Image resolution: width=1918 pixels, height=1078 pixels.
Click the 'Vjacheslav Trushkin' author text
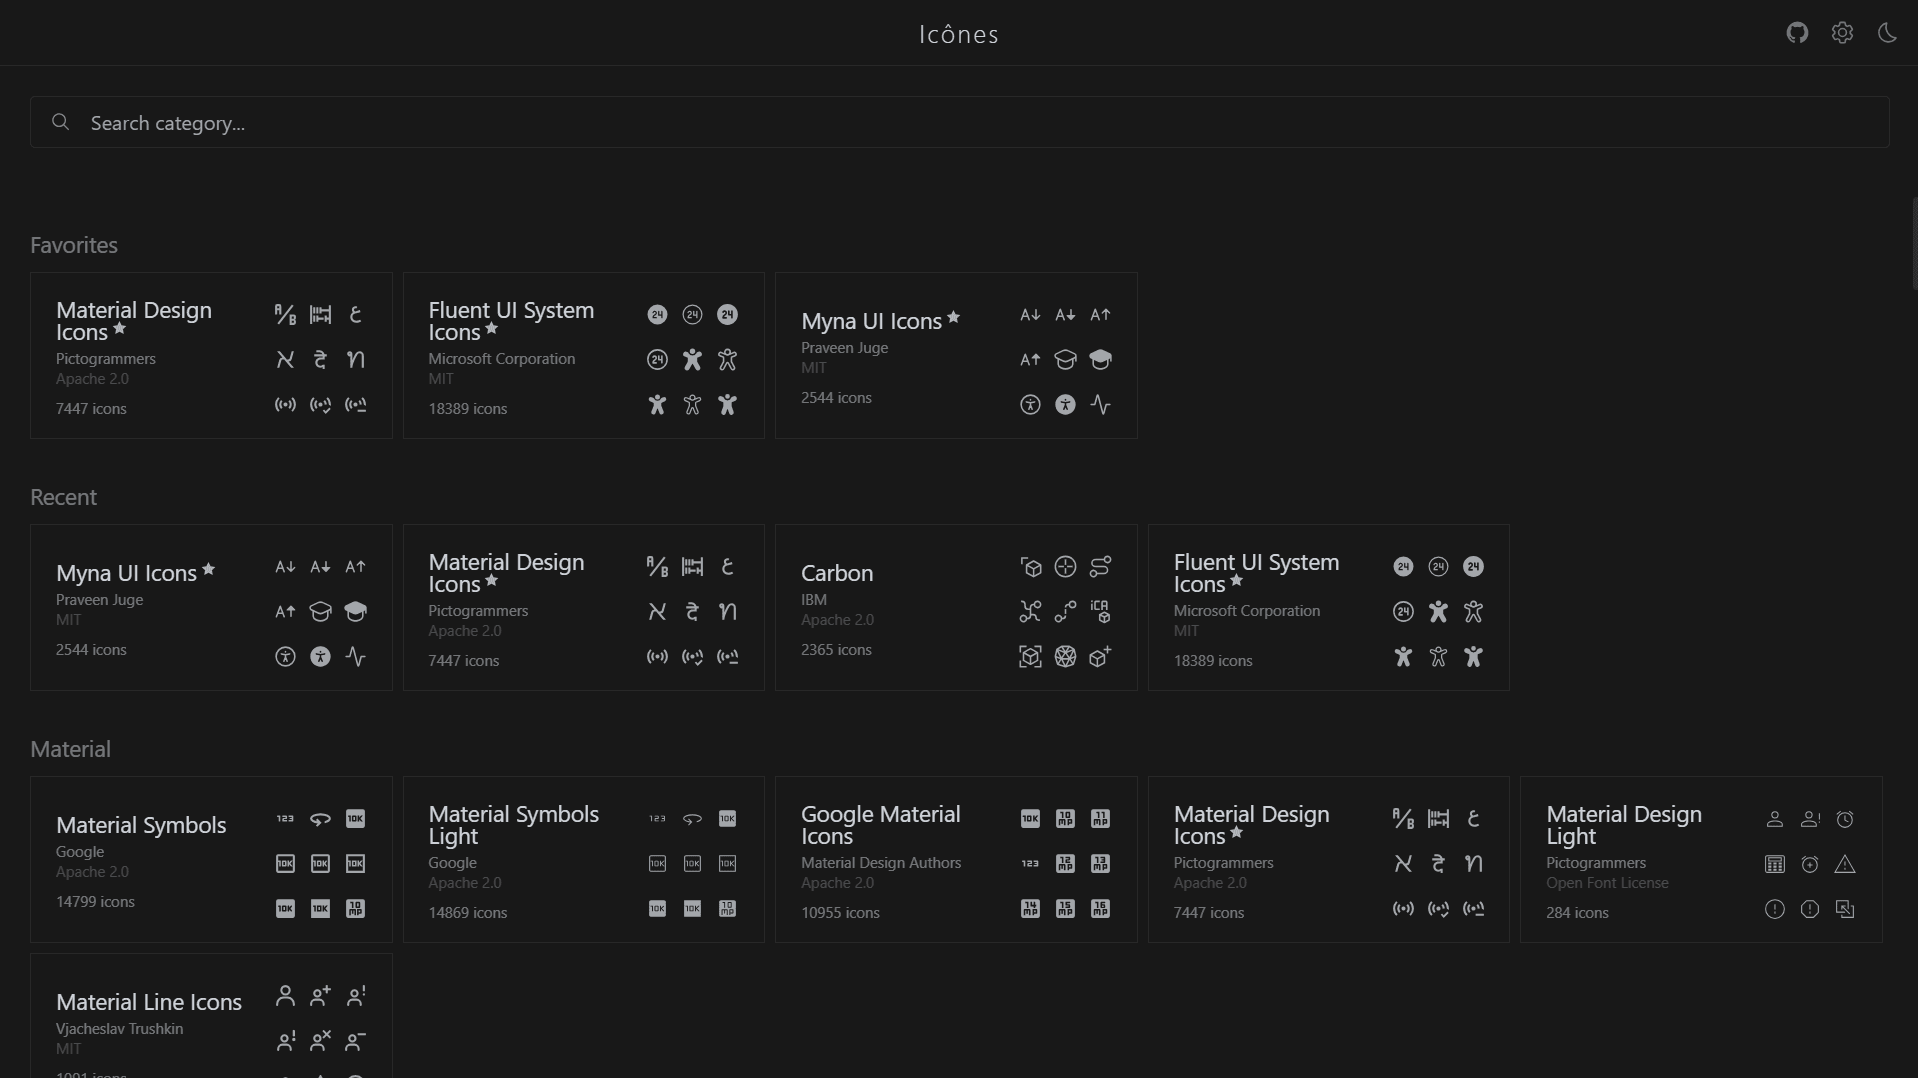[120, 1029]
